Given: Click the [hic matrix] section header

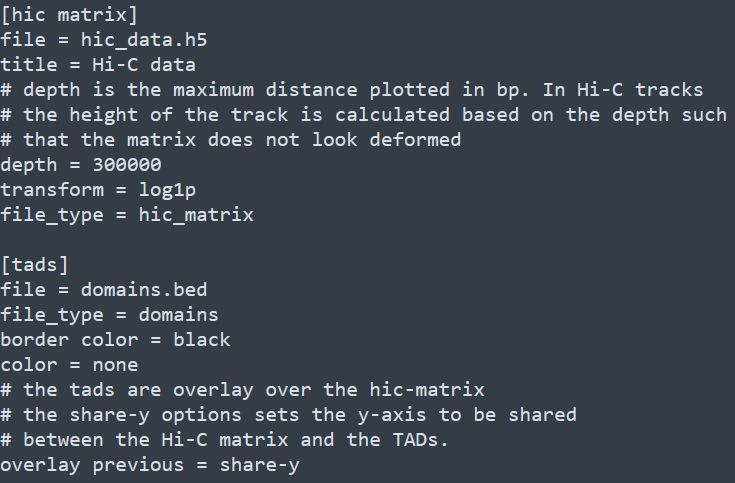Looking at the screenshot, I should click(x=69, y=15).
